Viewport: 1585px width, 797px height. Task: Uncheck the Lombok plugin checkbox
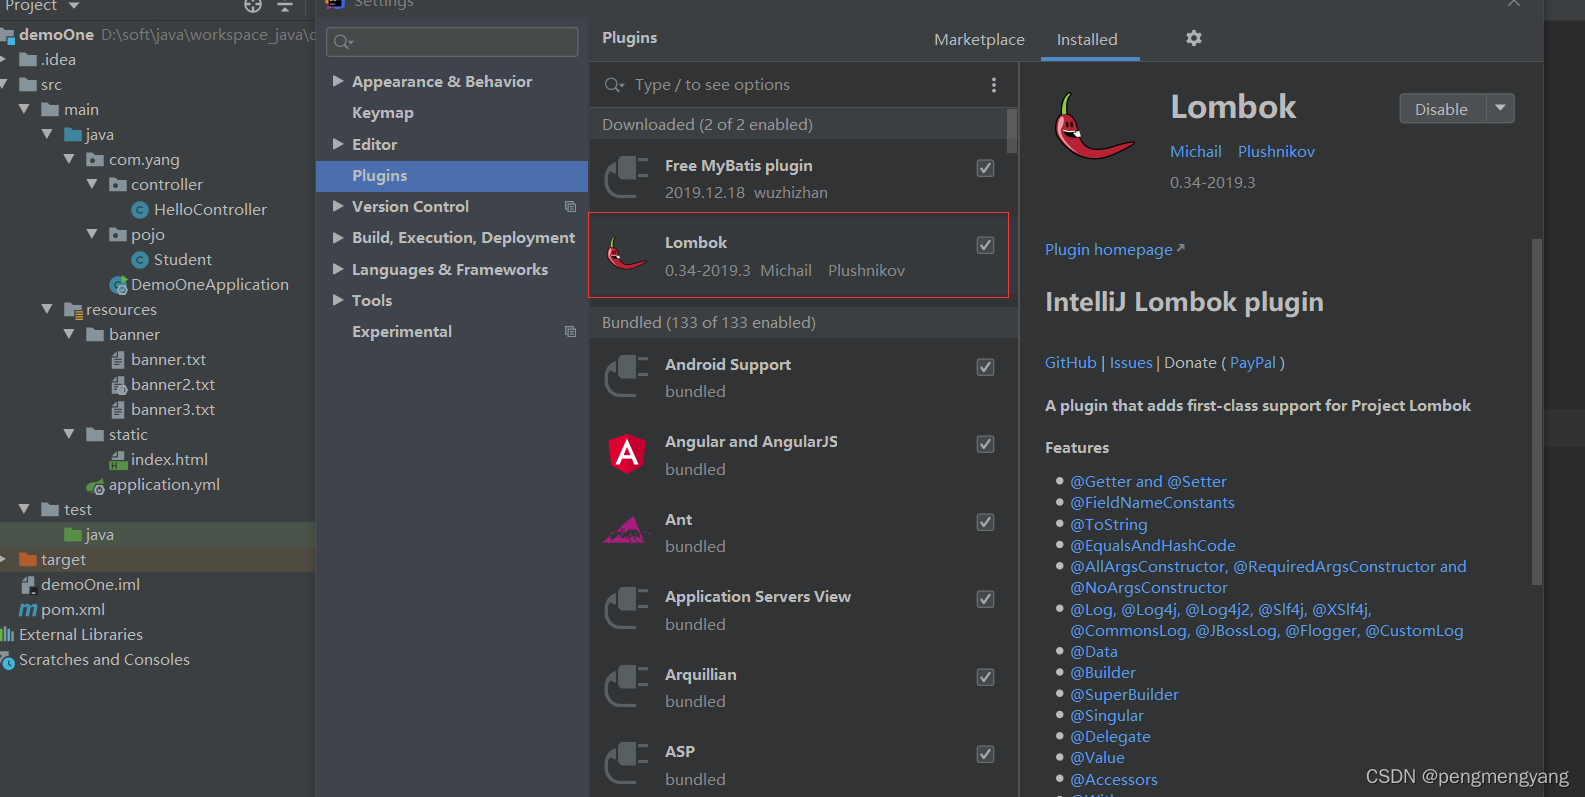coord(985,245)
